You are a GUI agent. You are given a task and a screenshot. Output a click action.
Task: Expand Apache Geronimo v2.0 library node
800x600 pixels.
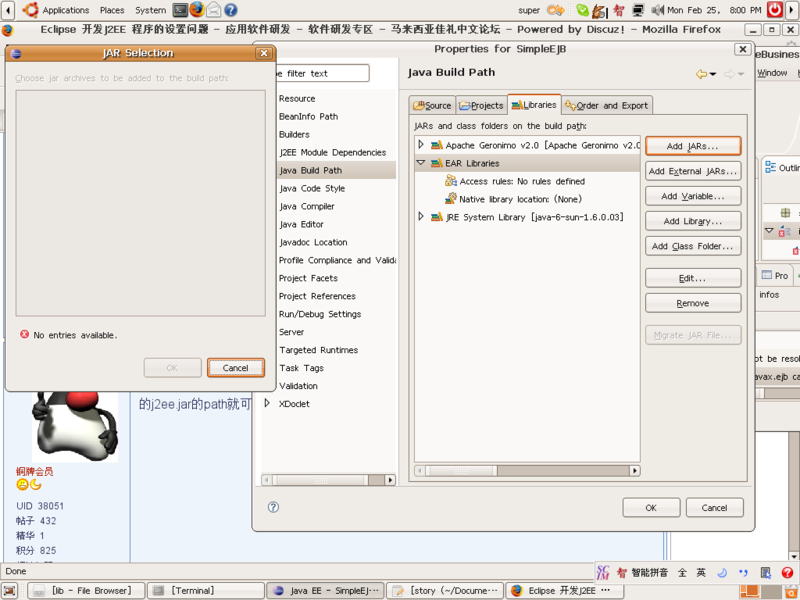[421, 145]
